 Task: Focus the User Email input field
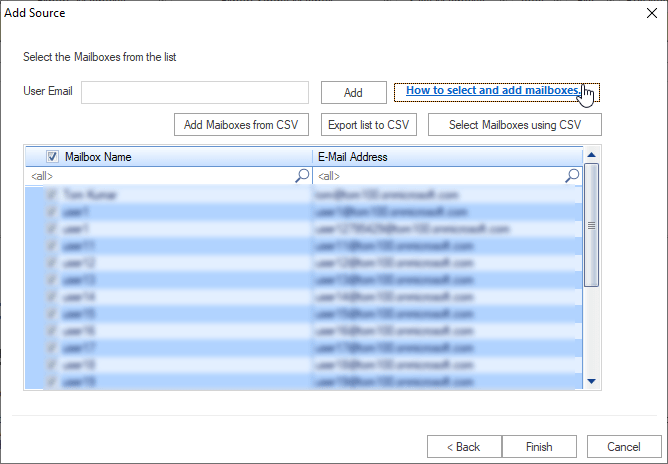coord(195,92)
